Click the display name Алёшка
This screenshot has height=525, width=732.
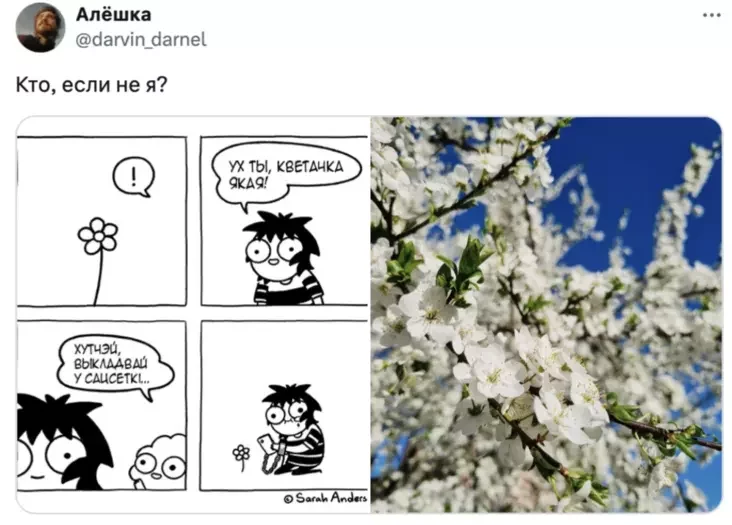tap(113, 14)
